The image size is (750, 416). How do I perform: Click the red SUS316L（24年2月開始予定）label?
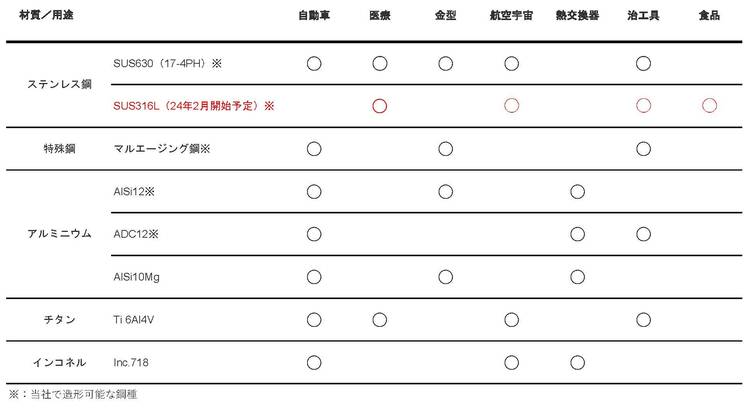194,106
